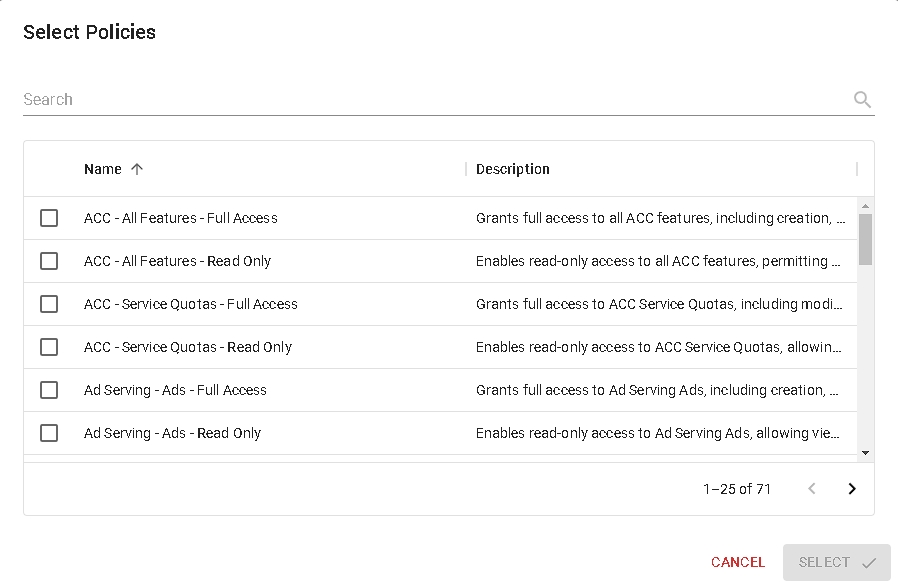Image resolution: width=898 pixels, height=586 pixels.
Task: Select ACC - Service Quotas - Full Access checkbox
Action: click(x=49, y=304)
